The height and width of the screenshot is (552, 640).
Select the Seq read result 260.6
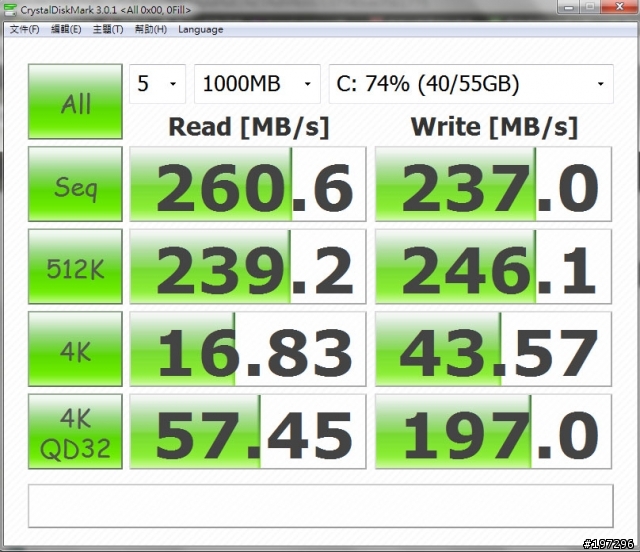pos(248,184)
